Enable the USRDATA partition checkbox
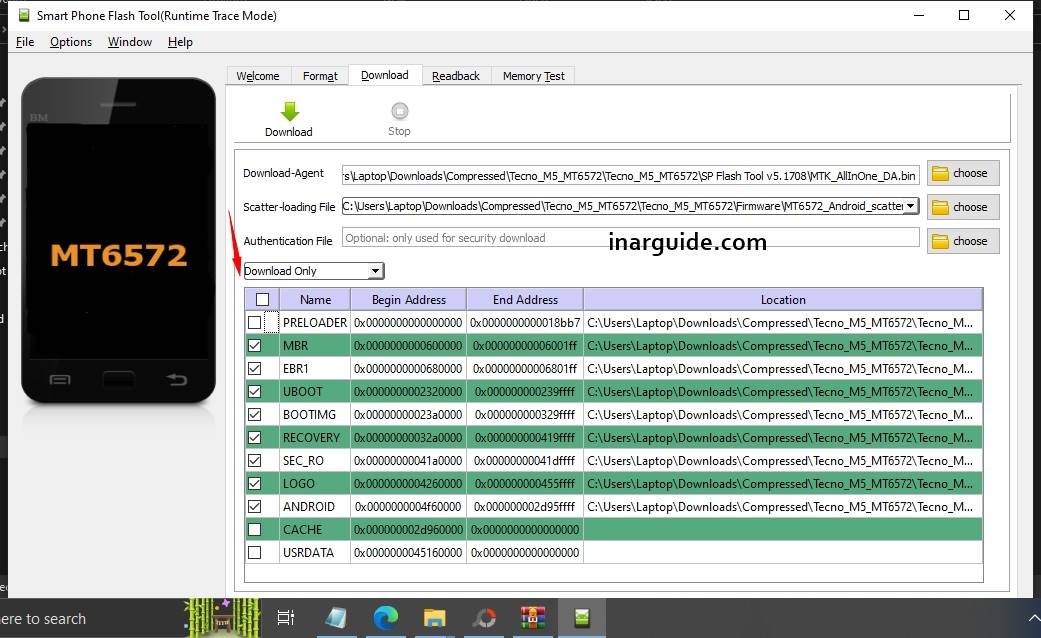 [x=254, y=552]
